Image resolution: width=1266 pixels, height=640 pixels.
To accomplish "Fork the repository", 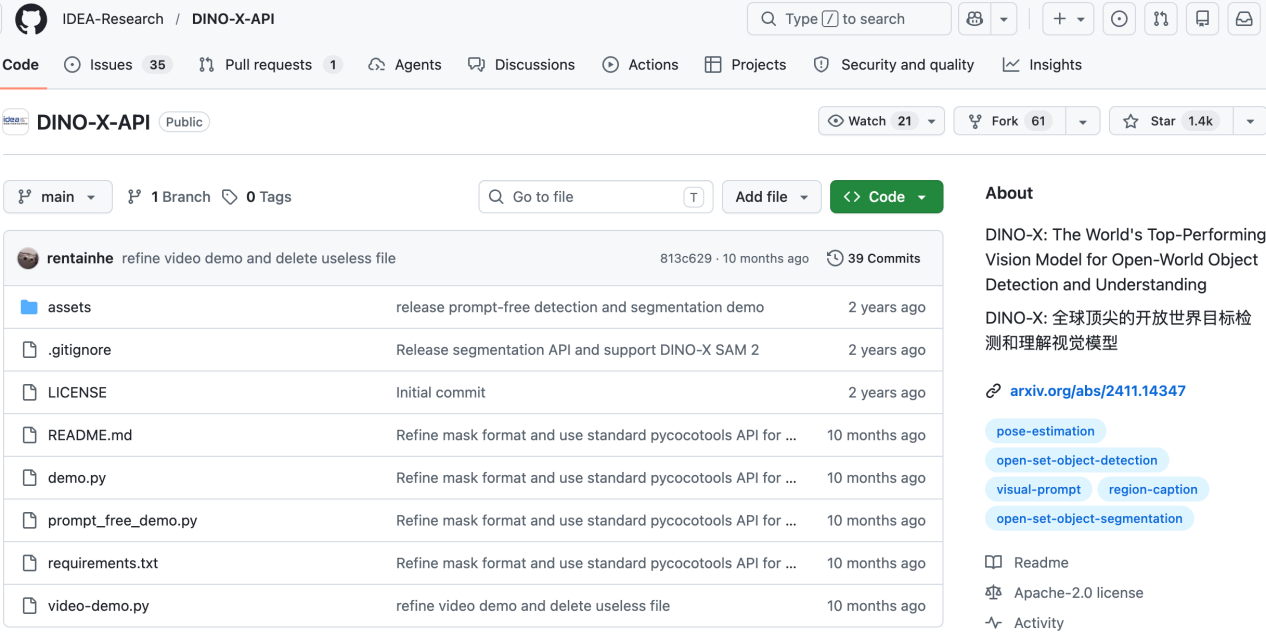I will pyautogui.click(x=1006, y=121).
